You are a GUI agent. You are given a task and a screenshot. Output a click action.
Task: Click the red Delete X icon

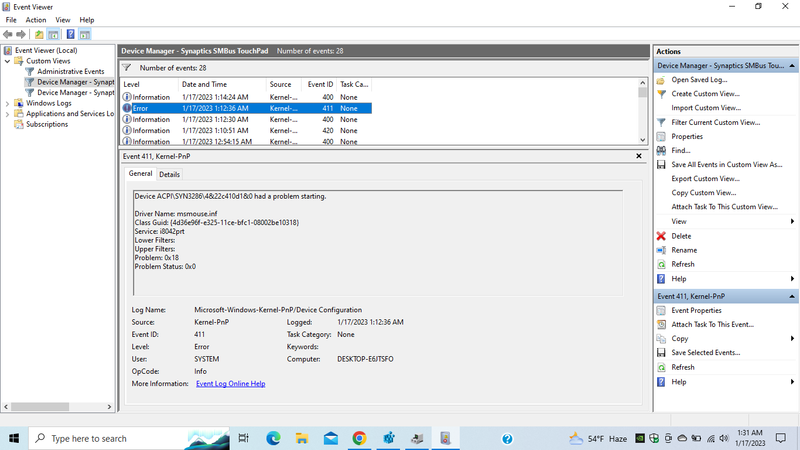(x=661, y=236)
